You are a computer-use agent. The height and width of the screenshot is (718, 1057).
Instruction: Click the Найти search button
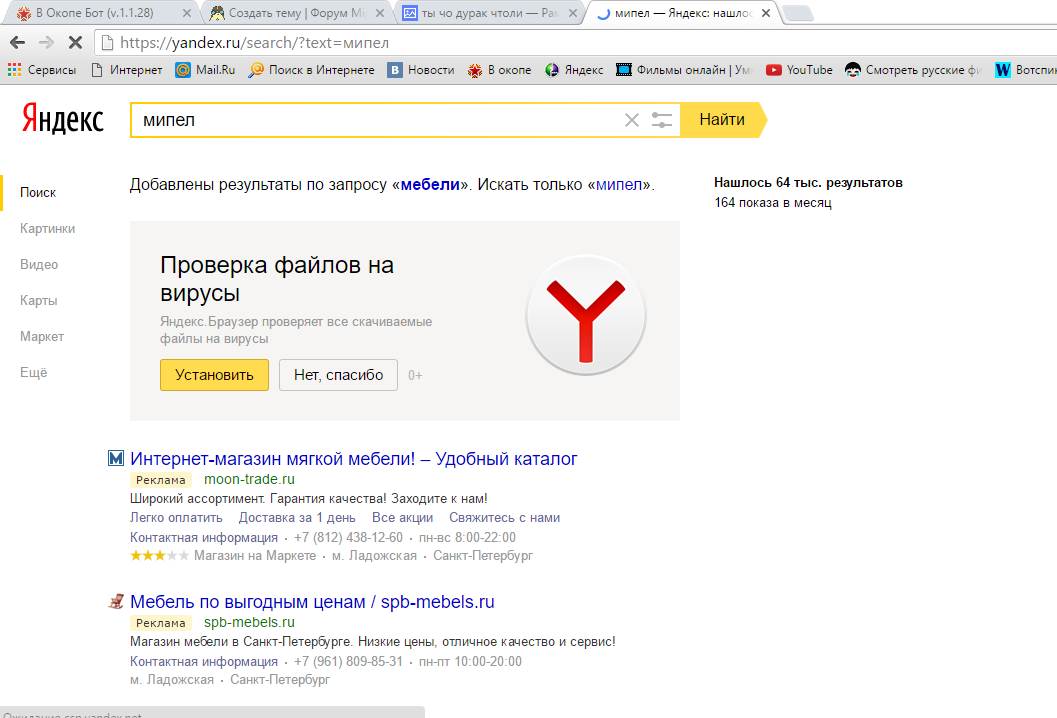point(722,120)
